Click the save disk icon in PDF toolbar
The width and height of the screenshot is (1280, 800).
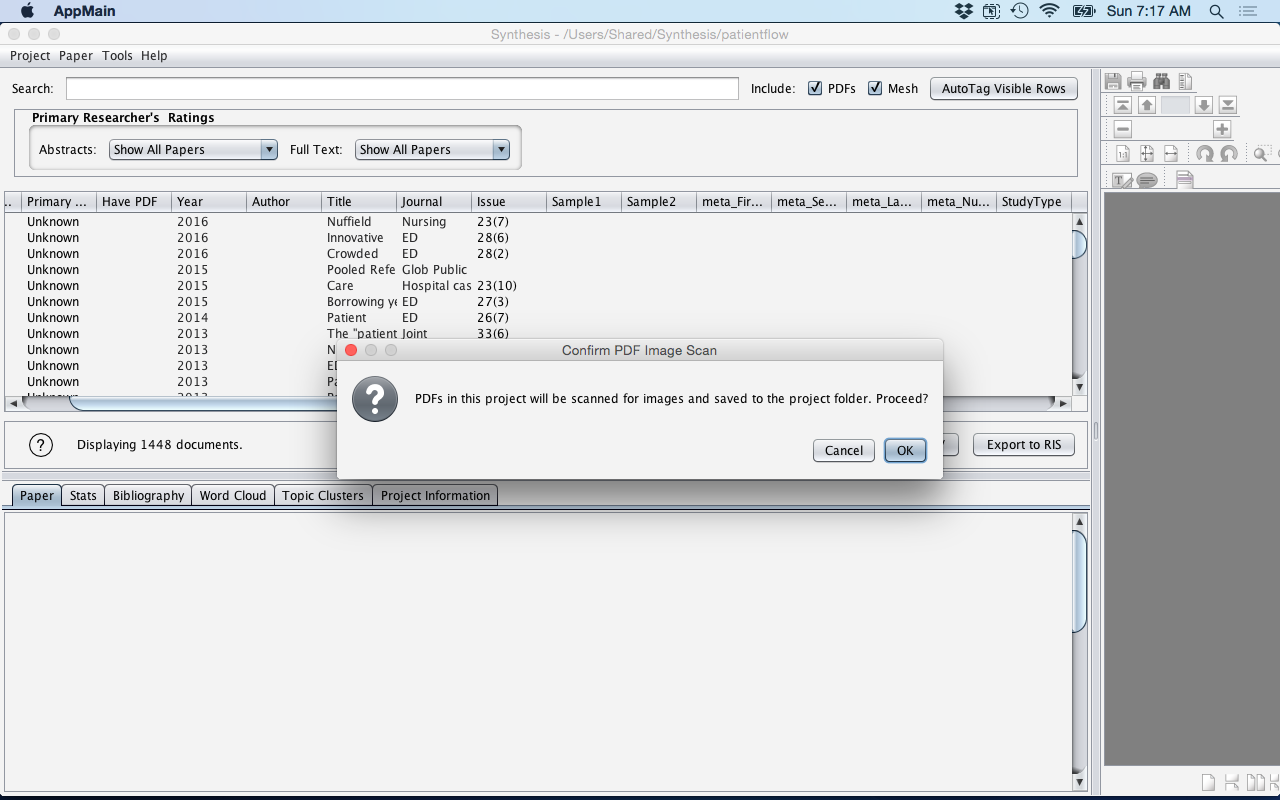(x=1113, y=82)
